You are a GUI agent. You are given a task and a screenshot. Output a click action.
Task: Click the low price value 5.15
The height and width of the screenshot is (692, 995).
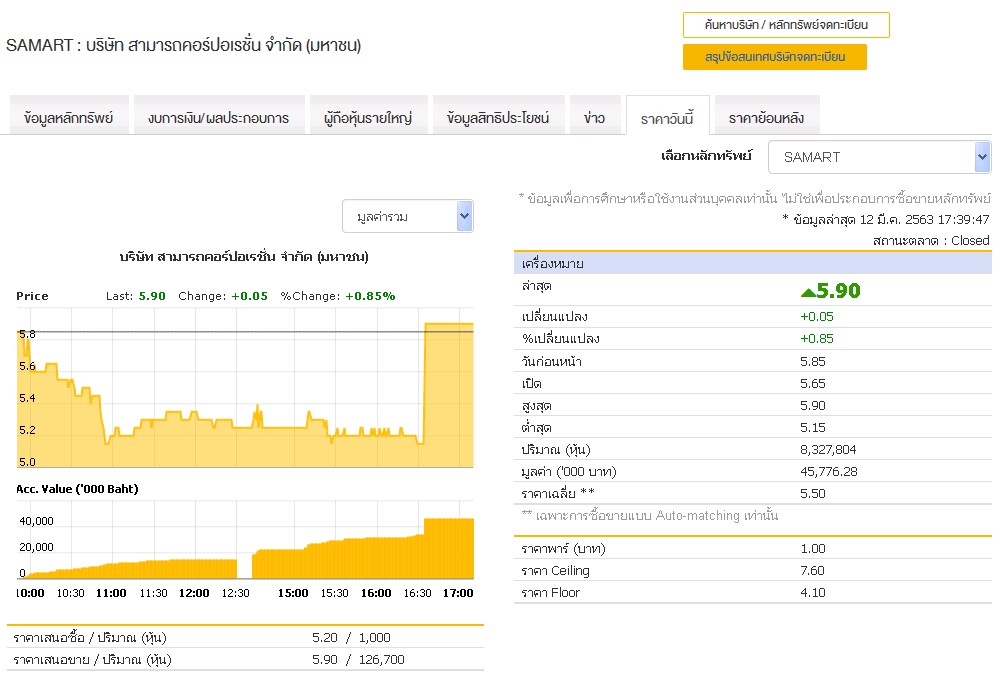[813, 428]
